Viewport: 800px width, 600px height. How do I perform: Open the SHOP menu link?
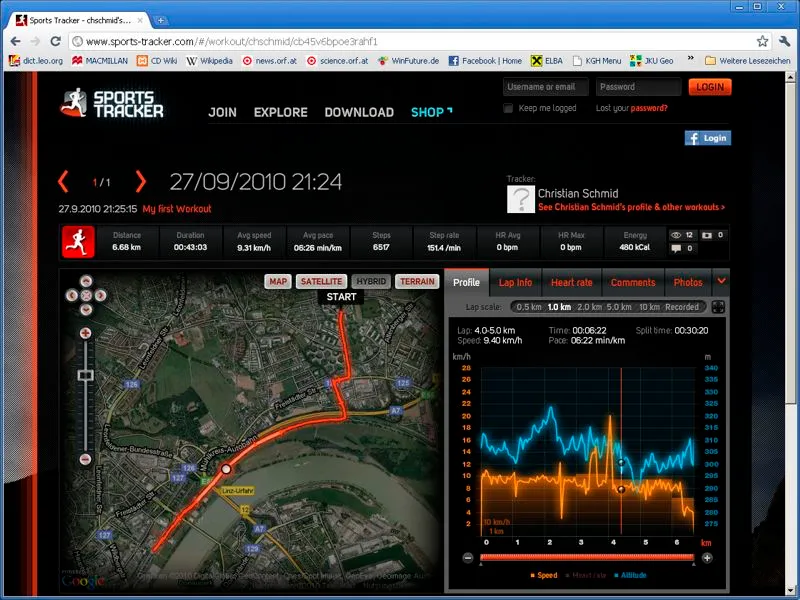(x=432, y=112)
